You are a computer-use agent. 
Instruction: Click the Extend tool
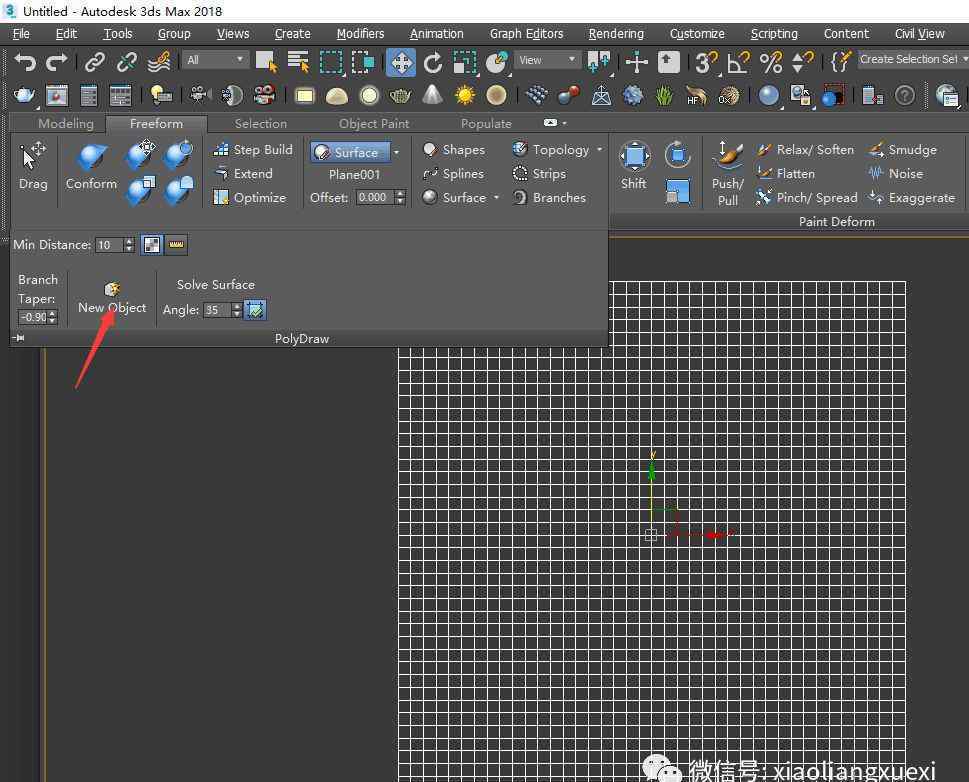pyautogui.click(x=243, y=174)
